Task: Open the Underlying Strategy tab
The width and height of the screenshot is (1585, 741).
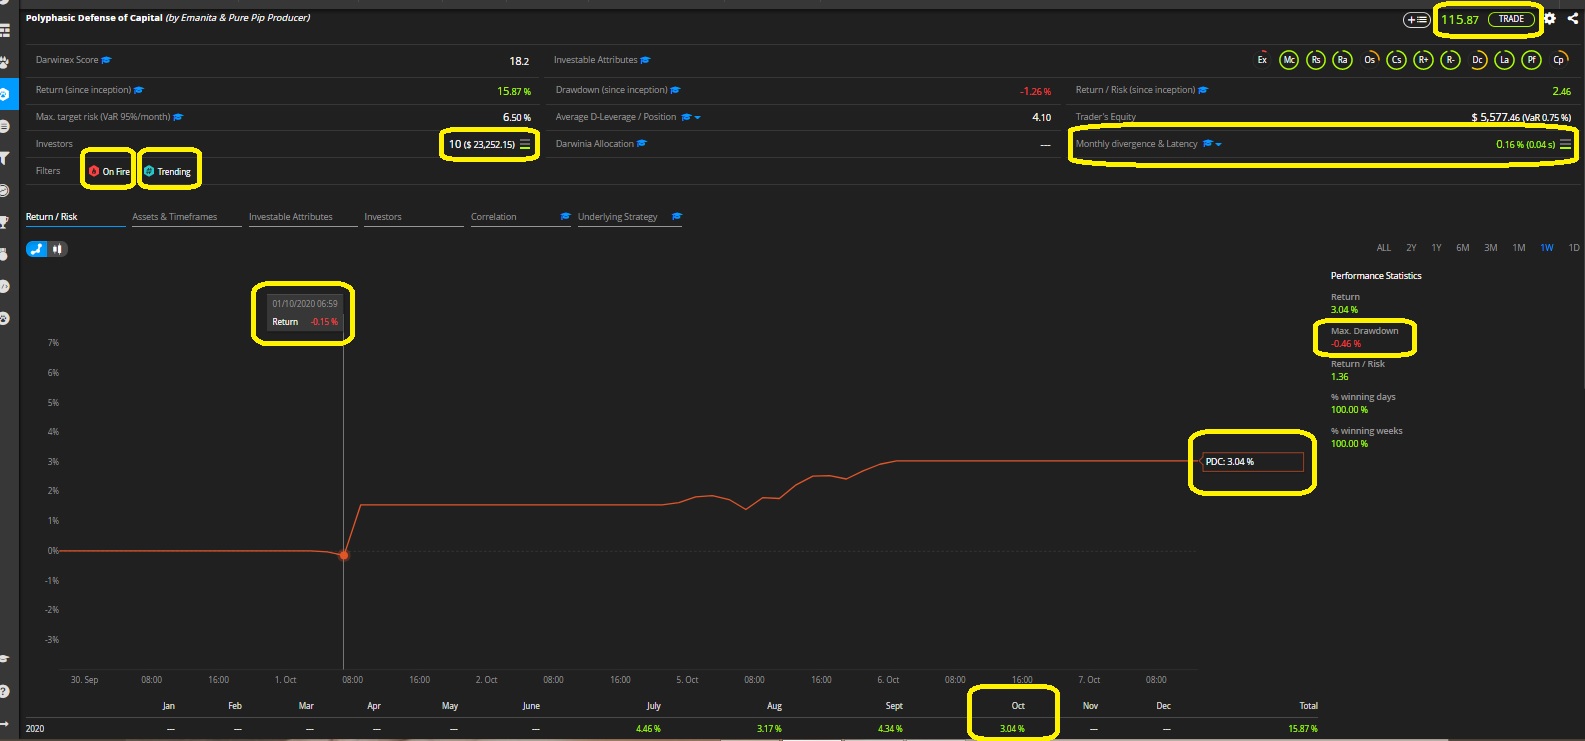Action: [x=618, y=217]
